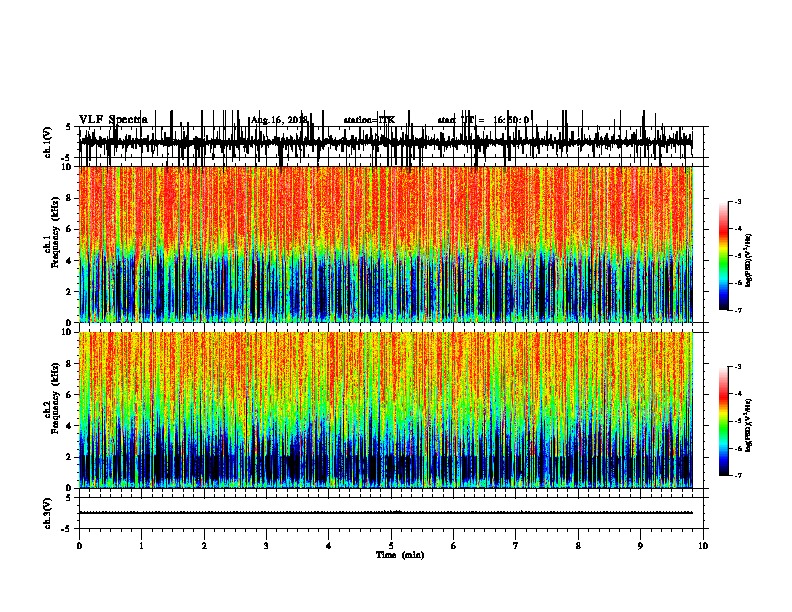Click the '5' tick of ch.1 voltage axis

tap(69, 127)
